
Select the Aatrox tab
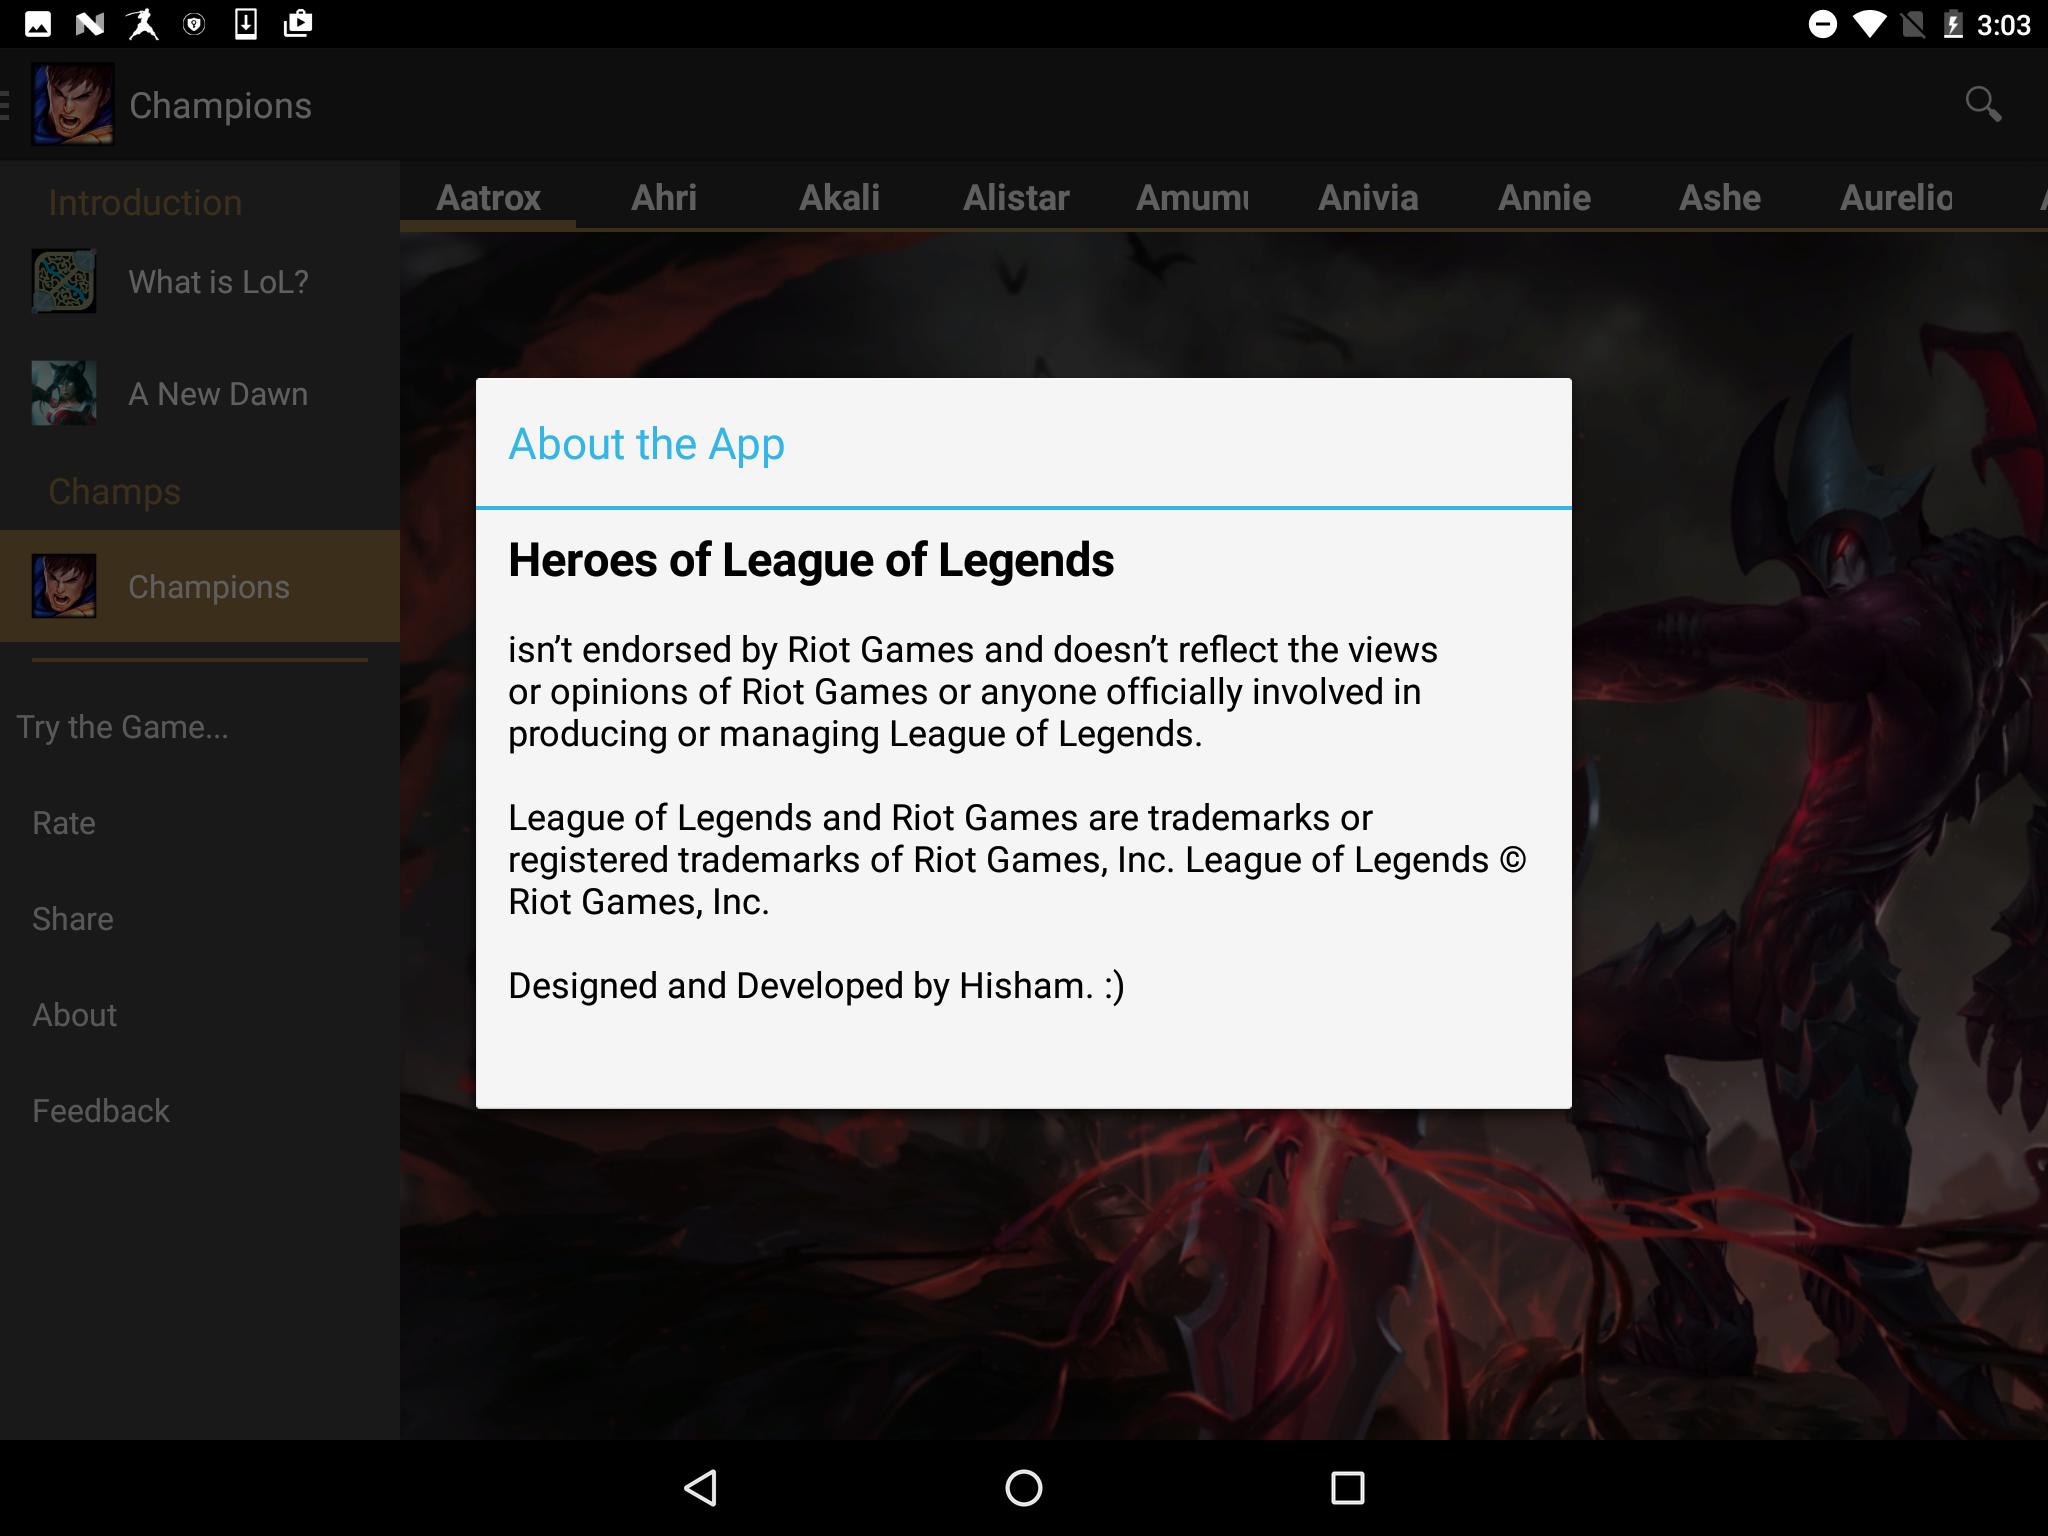point(488,197)
